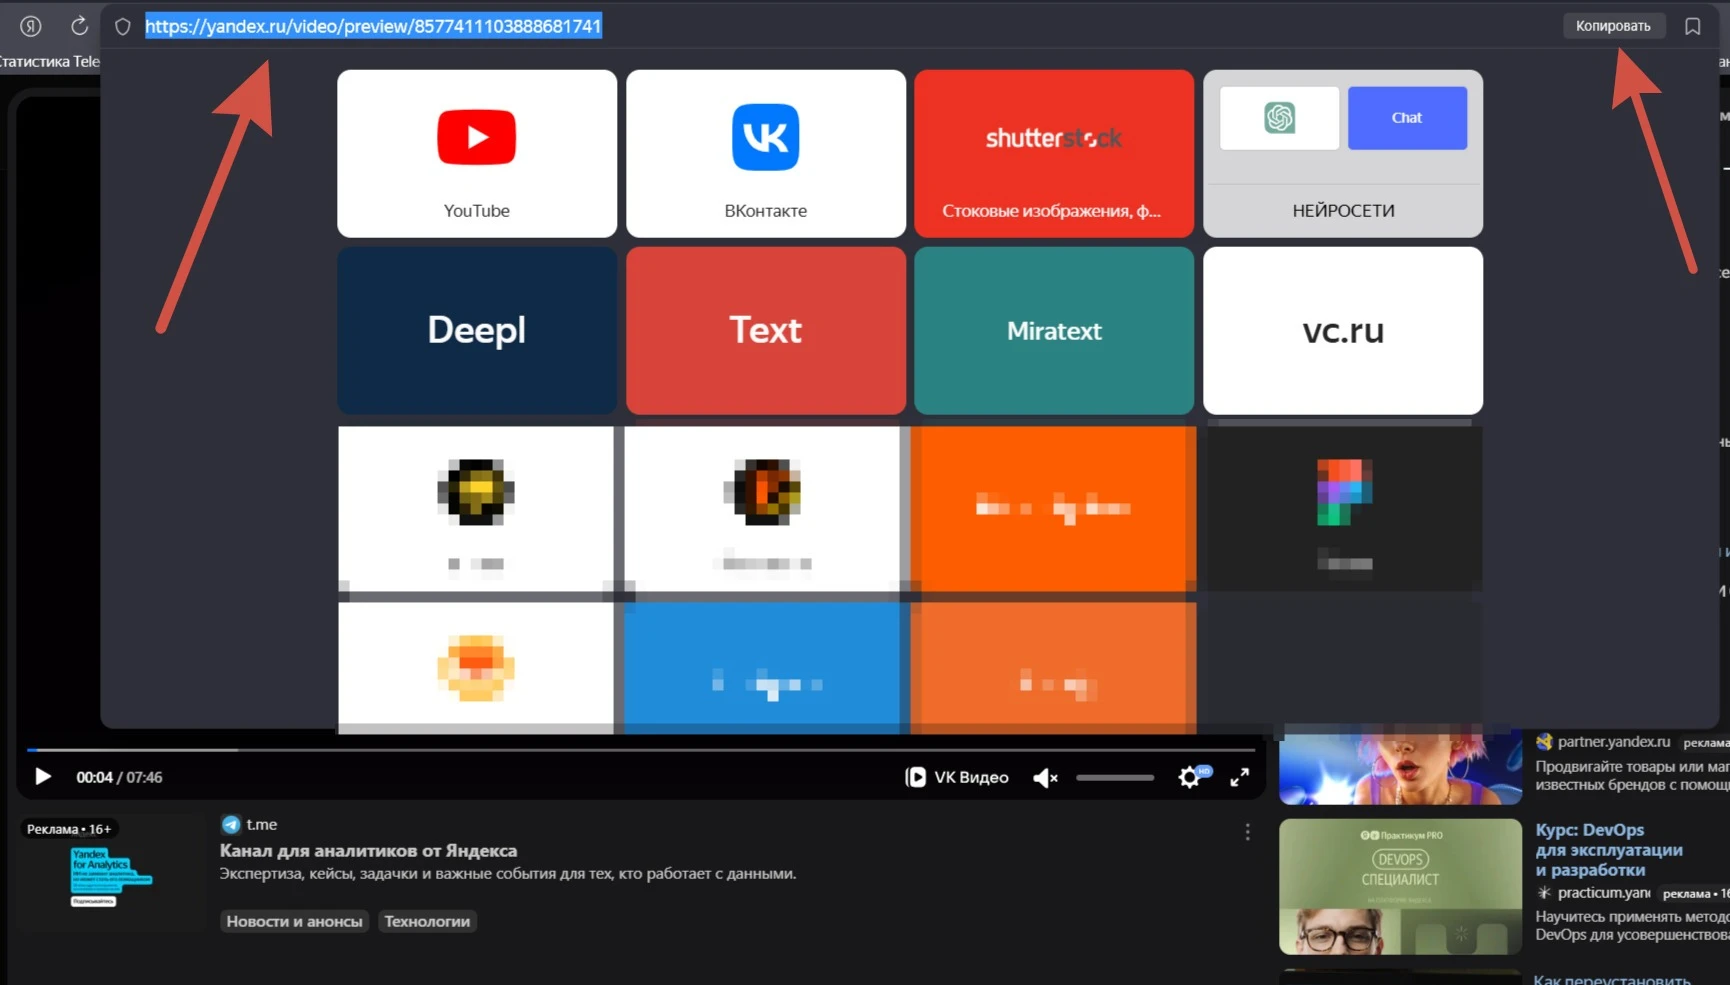Open the Yandex for Analytics ad thumbnail
This screenshot has width=1730, height=985.
[111, 874]
